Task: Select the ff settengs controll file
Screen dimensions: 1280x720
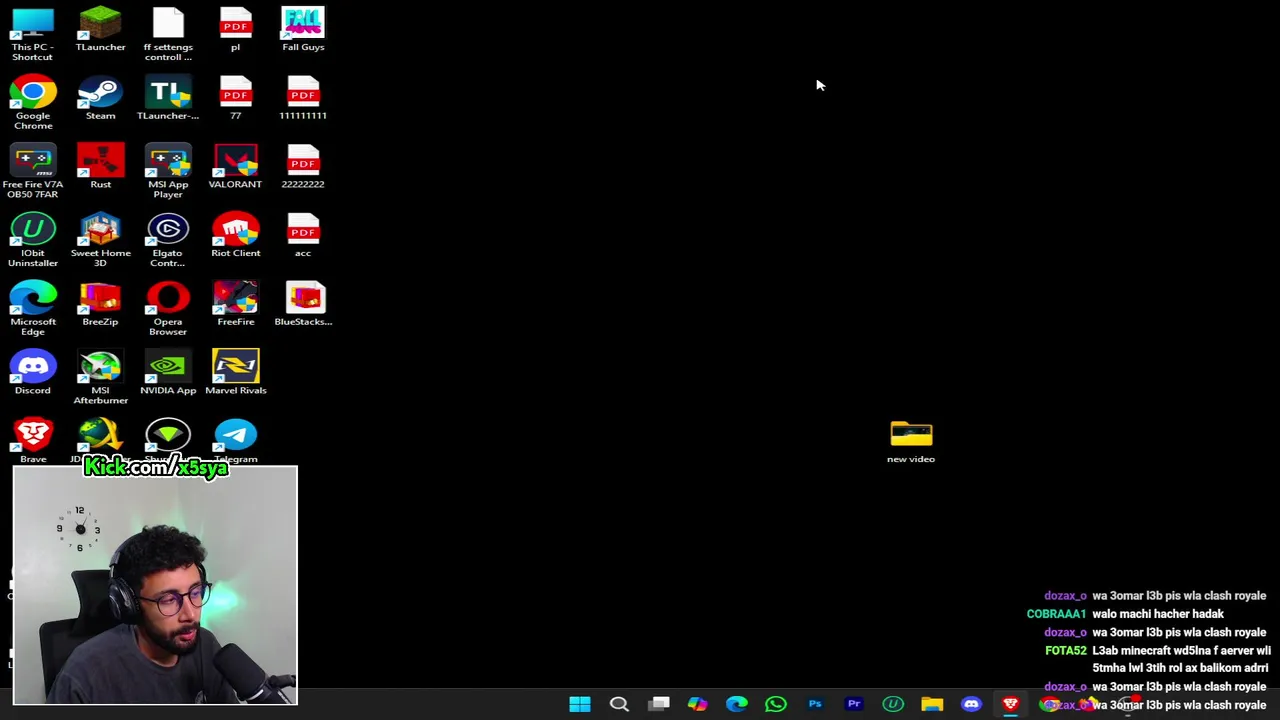Action: (168, 34)
